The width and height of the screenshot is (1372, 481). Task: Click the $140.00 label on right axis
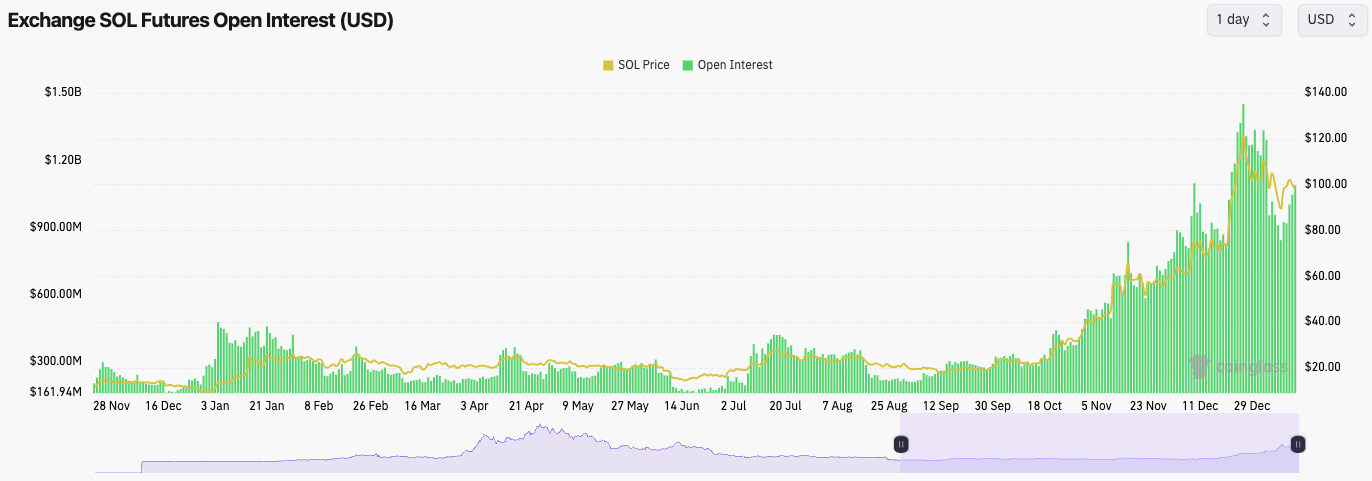pyautogui.click(x=1326, y=92)
